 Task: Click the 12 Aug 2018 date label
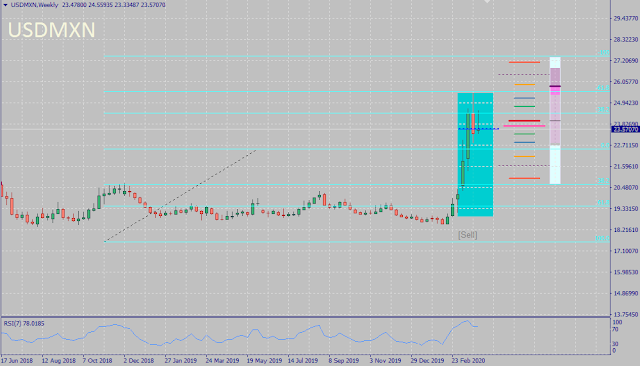[x=58, y=361]
